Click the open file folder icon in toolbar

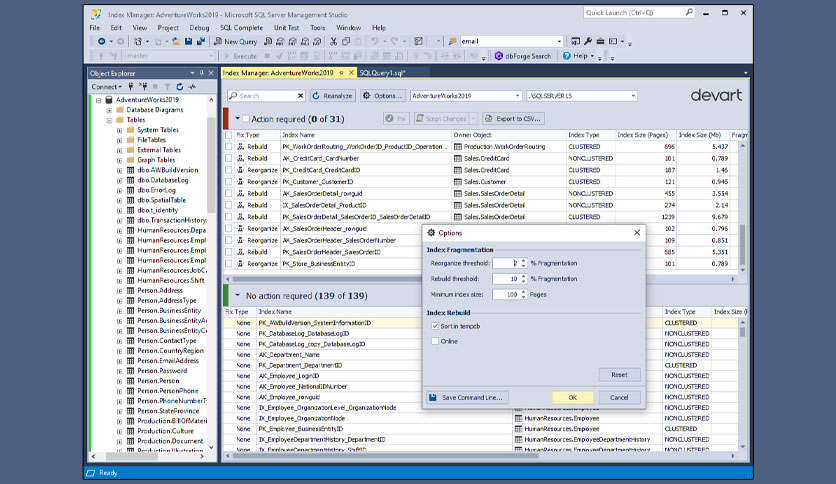pos(175,41)
